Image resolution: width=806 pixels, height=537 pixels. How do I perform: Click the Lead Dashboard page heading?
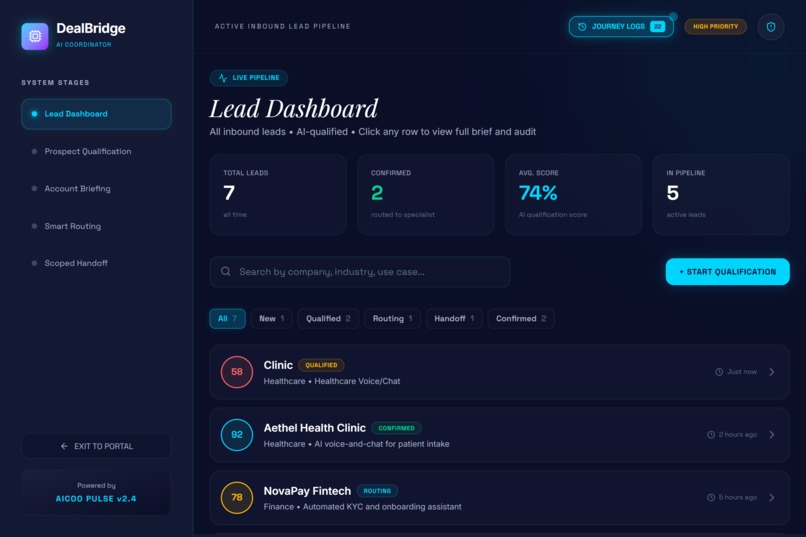point(294,109)
